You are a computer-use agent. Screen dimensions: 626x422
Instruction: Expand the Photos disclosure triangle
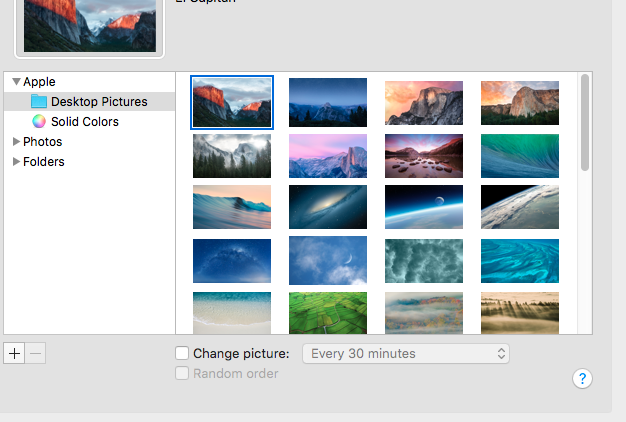(16, 141)
